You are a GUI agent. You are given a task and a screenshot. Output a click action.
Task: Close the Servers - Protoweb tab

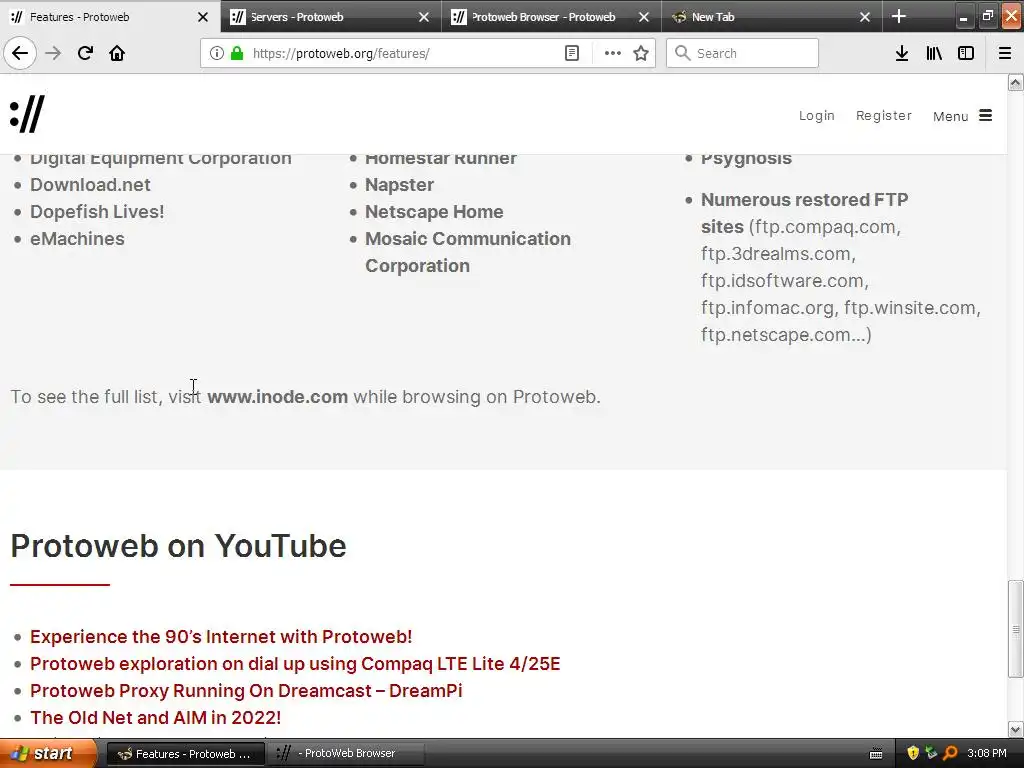(424, 17)
